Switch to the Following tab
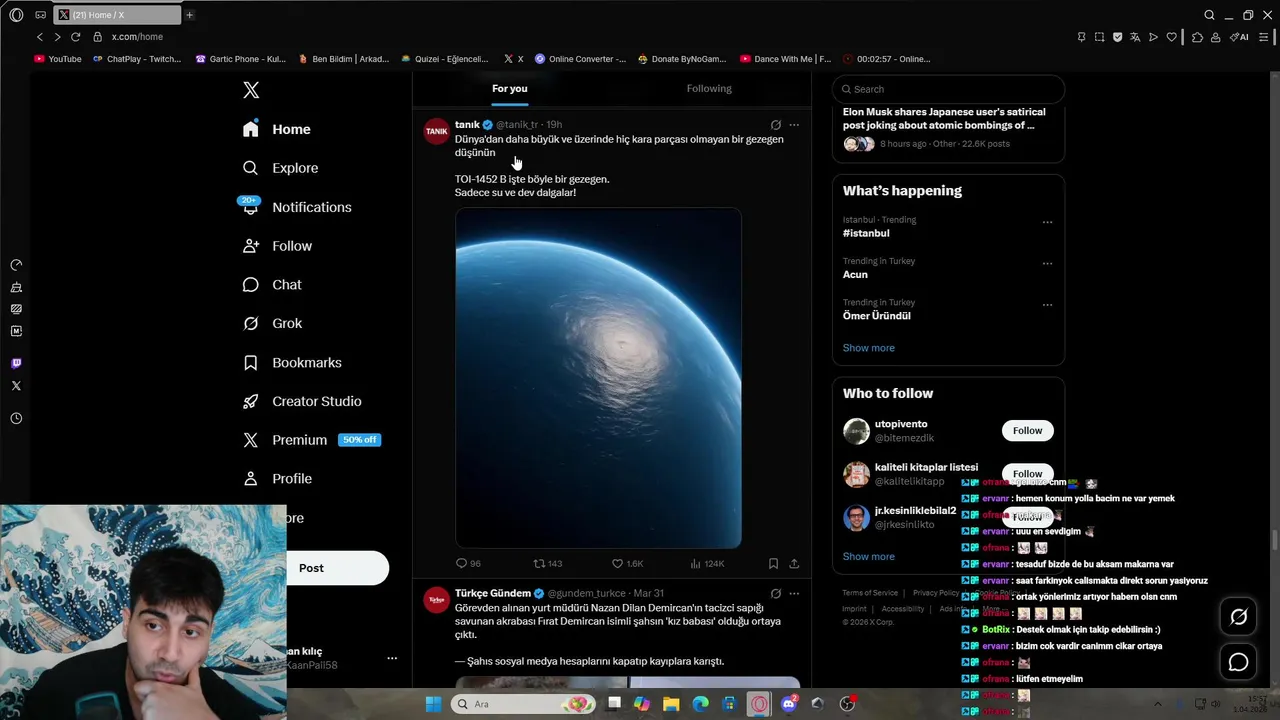This screenshot has width=1280, height=720. click(x=709, y=88)
